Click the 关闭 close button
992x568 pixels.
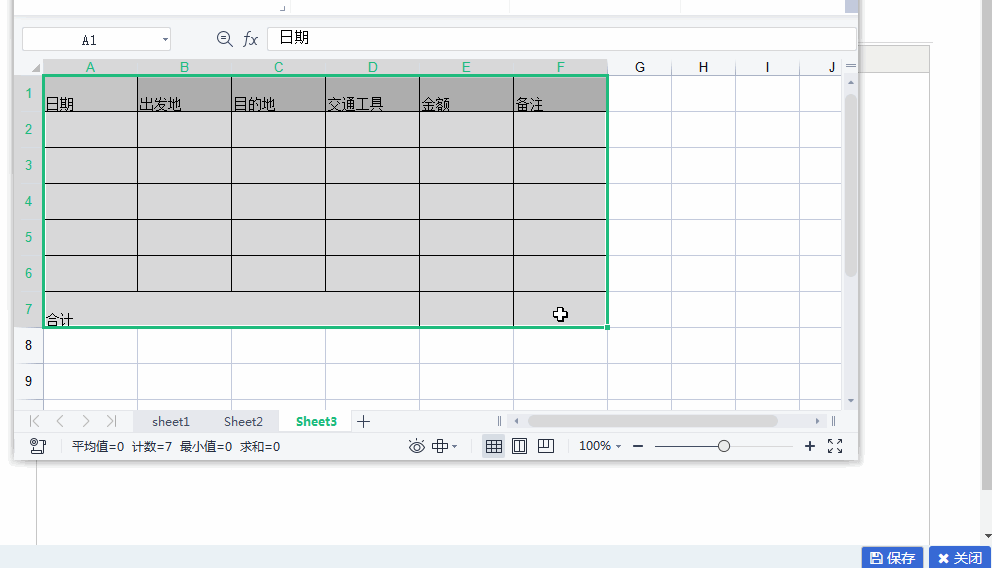click(x=960, y=558)
